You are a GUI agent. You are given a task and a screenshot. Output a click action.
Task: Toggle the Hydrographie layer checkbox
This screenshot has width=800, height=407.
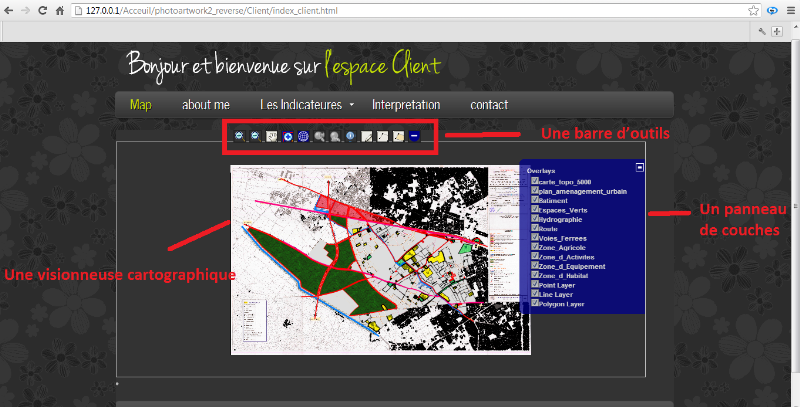(x=536, y=220)
